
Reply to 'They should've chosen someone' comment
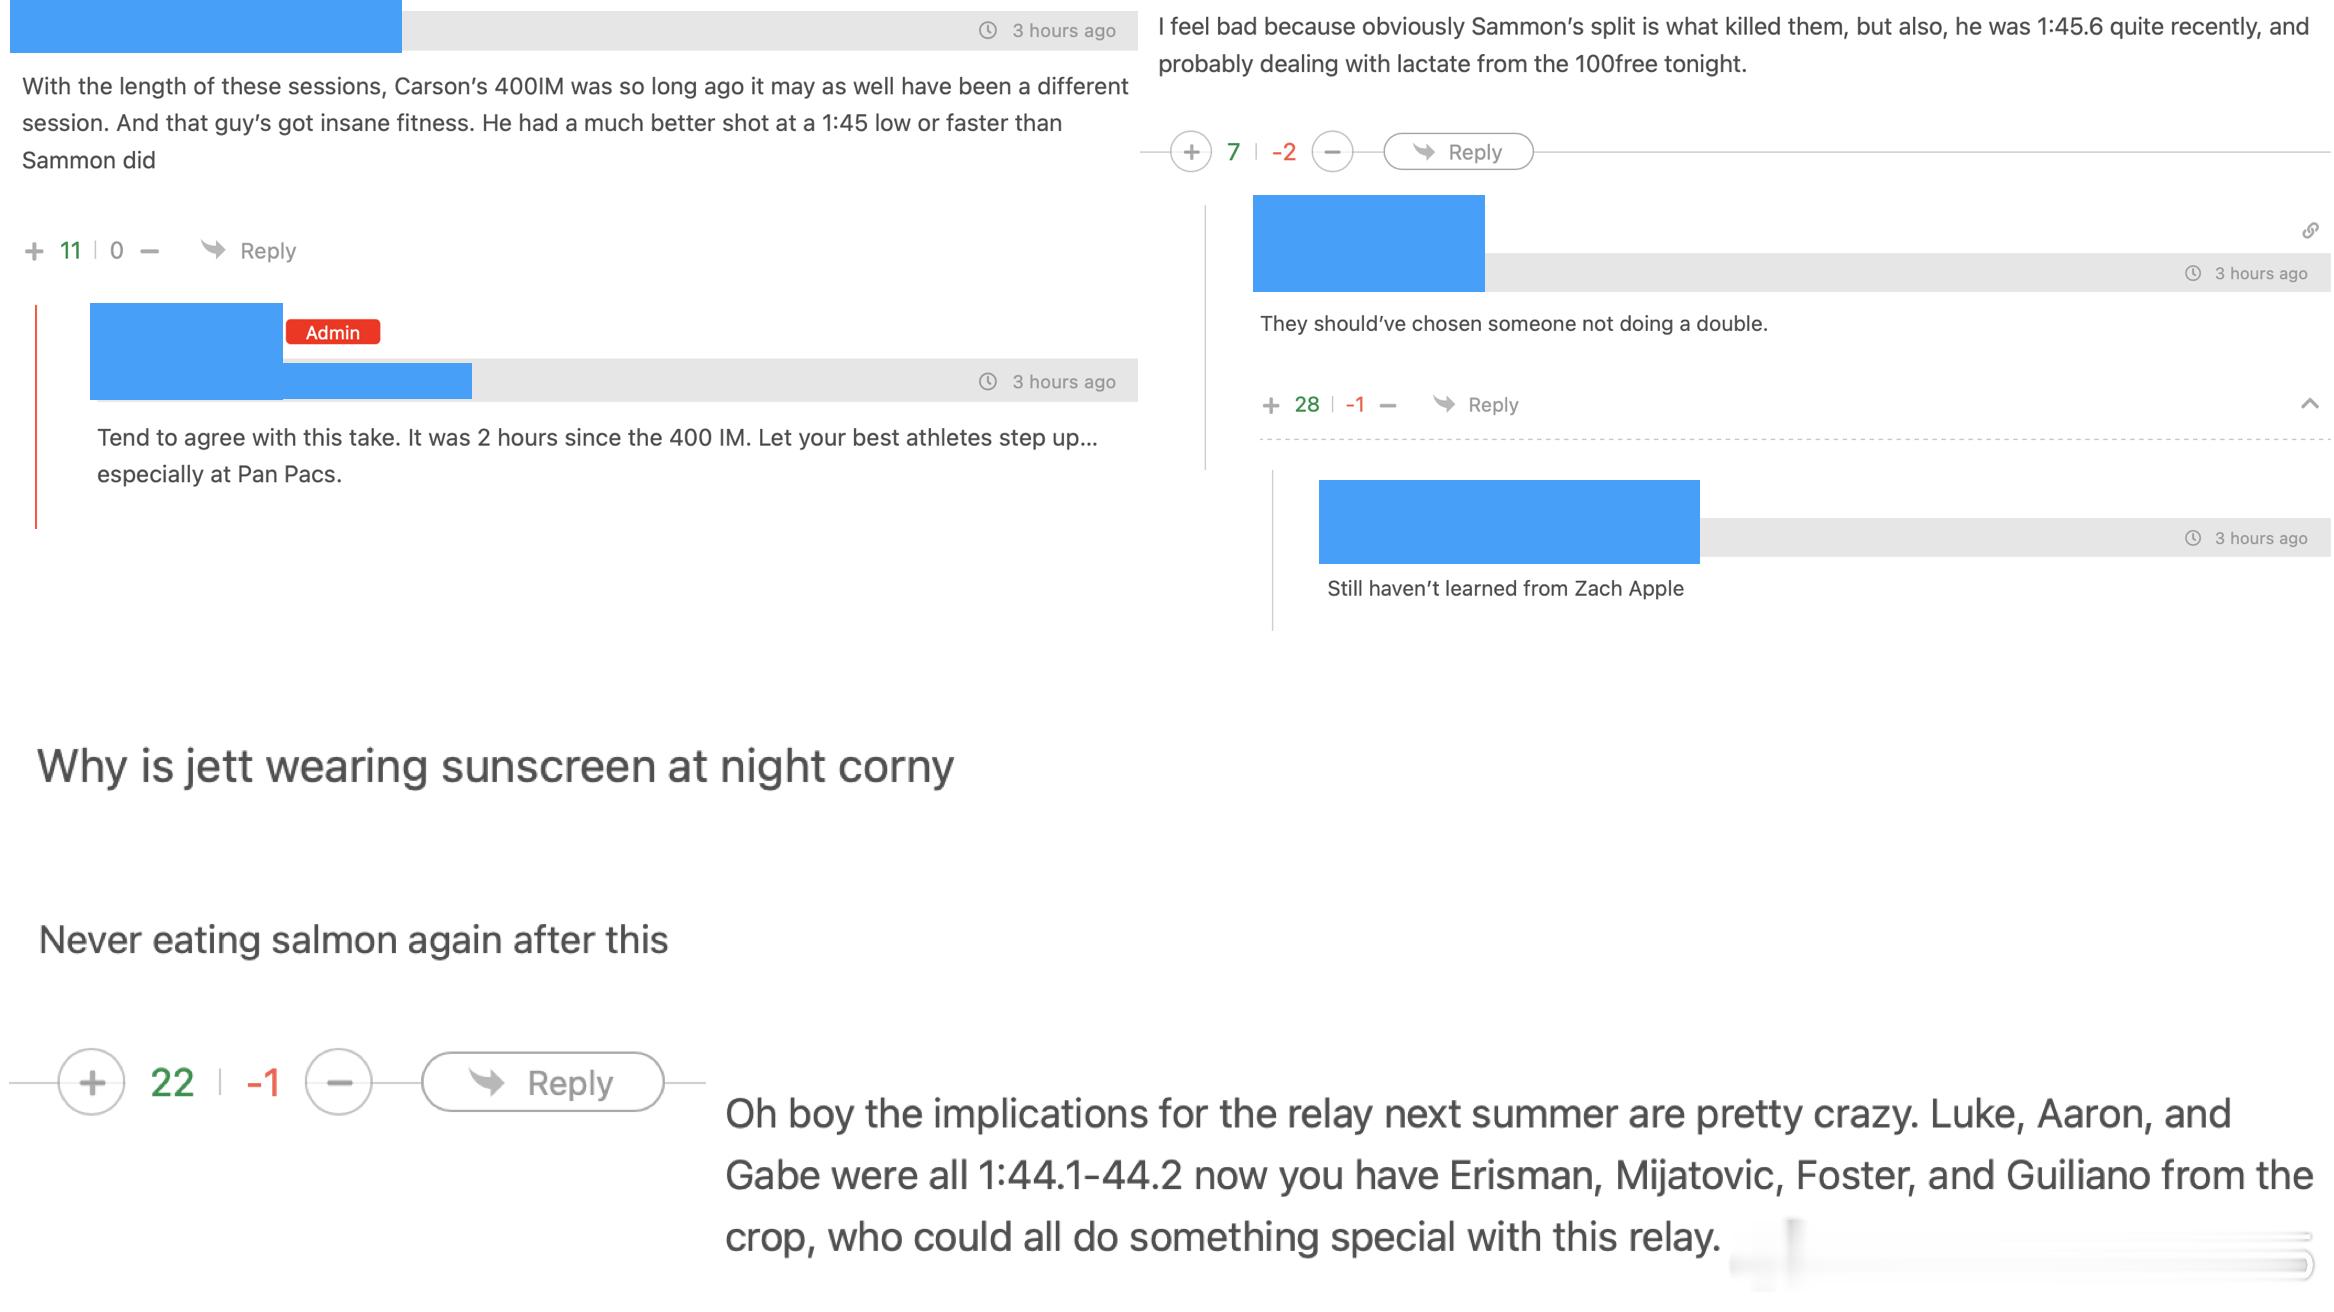[1476, 405]
